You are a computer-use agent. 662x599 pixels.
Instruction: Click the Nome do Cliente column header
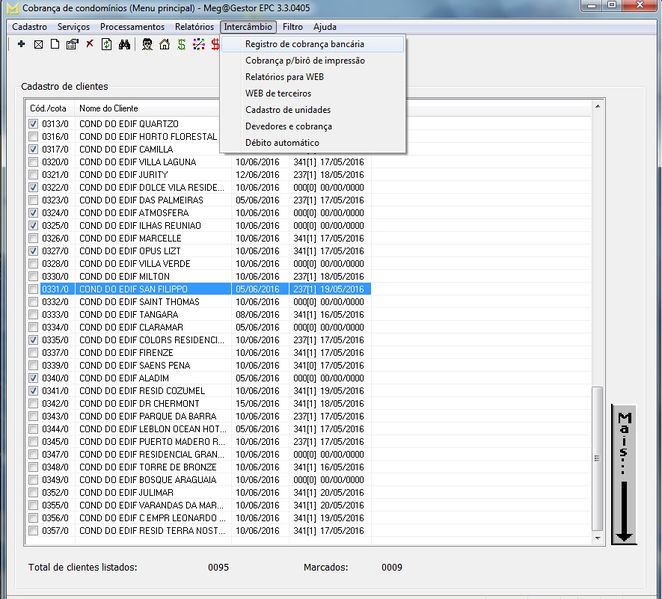point(108,108)
